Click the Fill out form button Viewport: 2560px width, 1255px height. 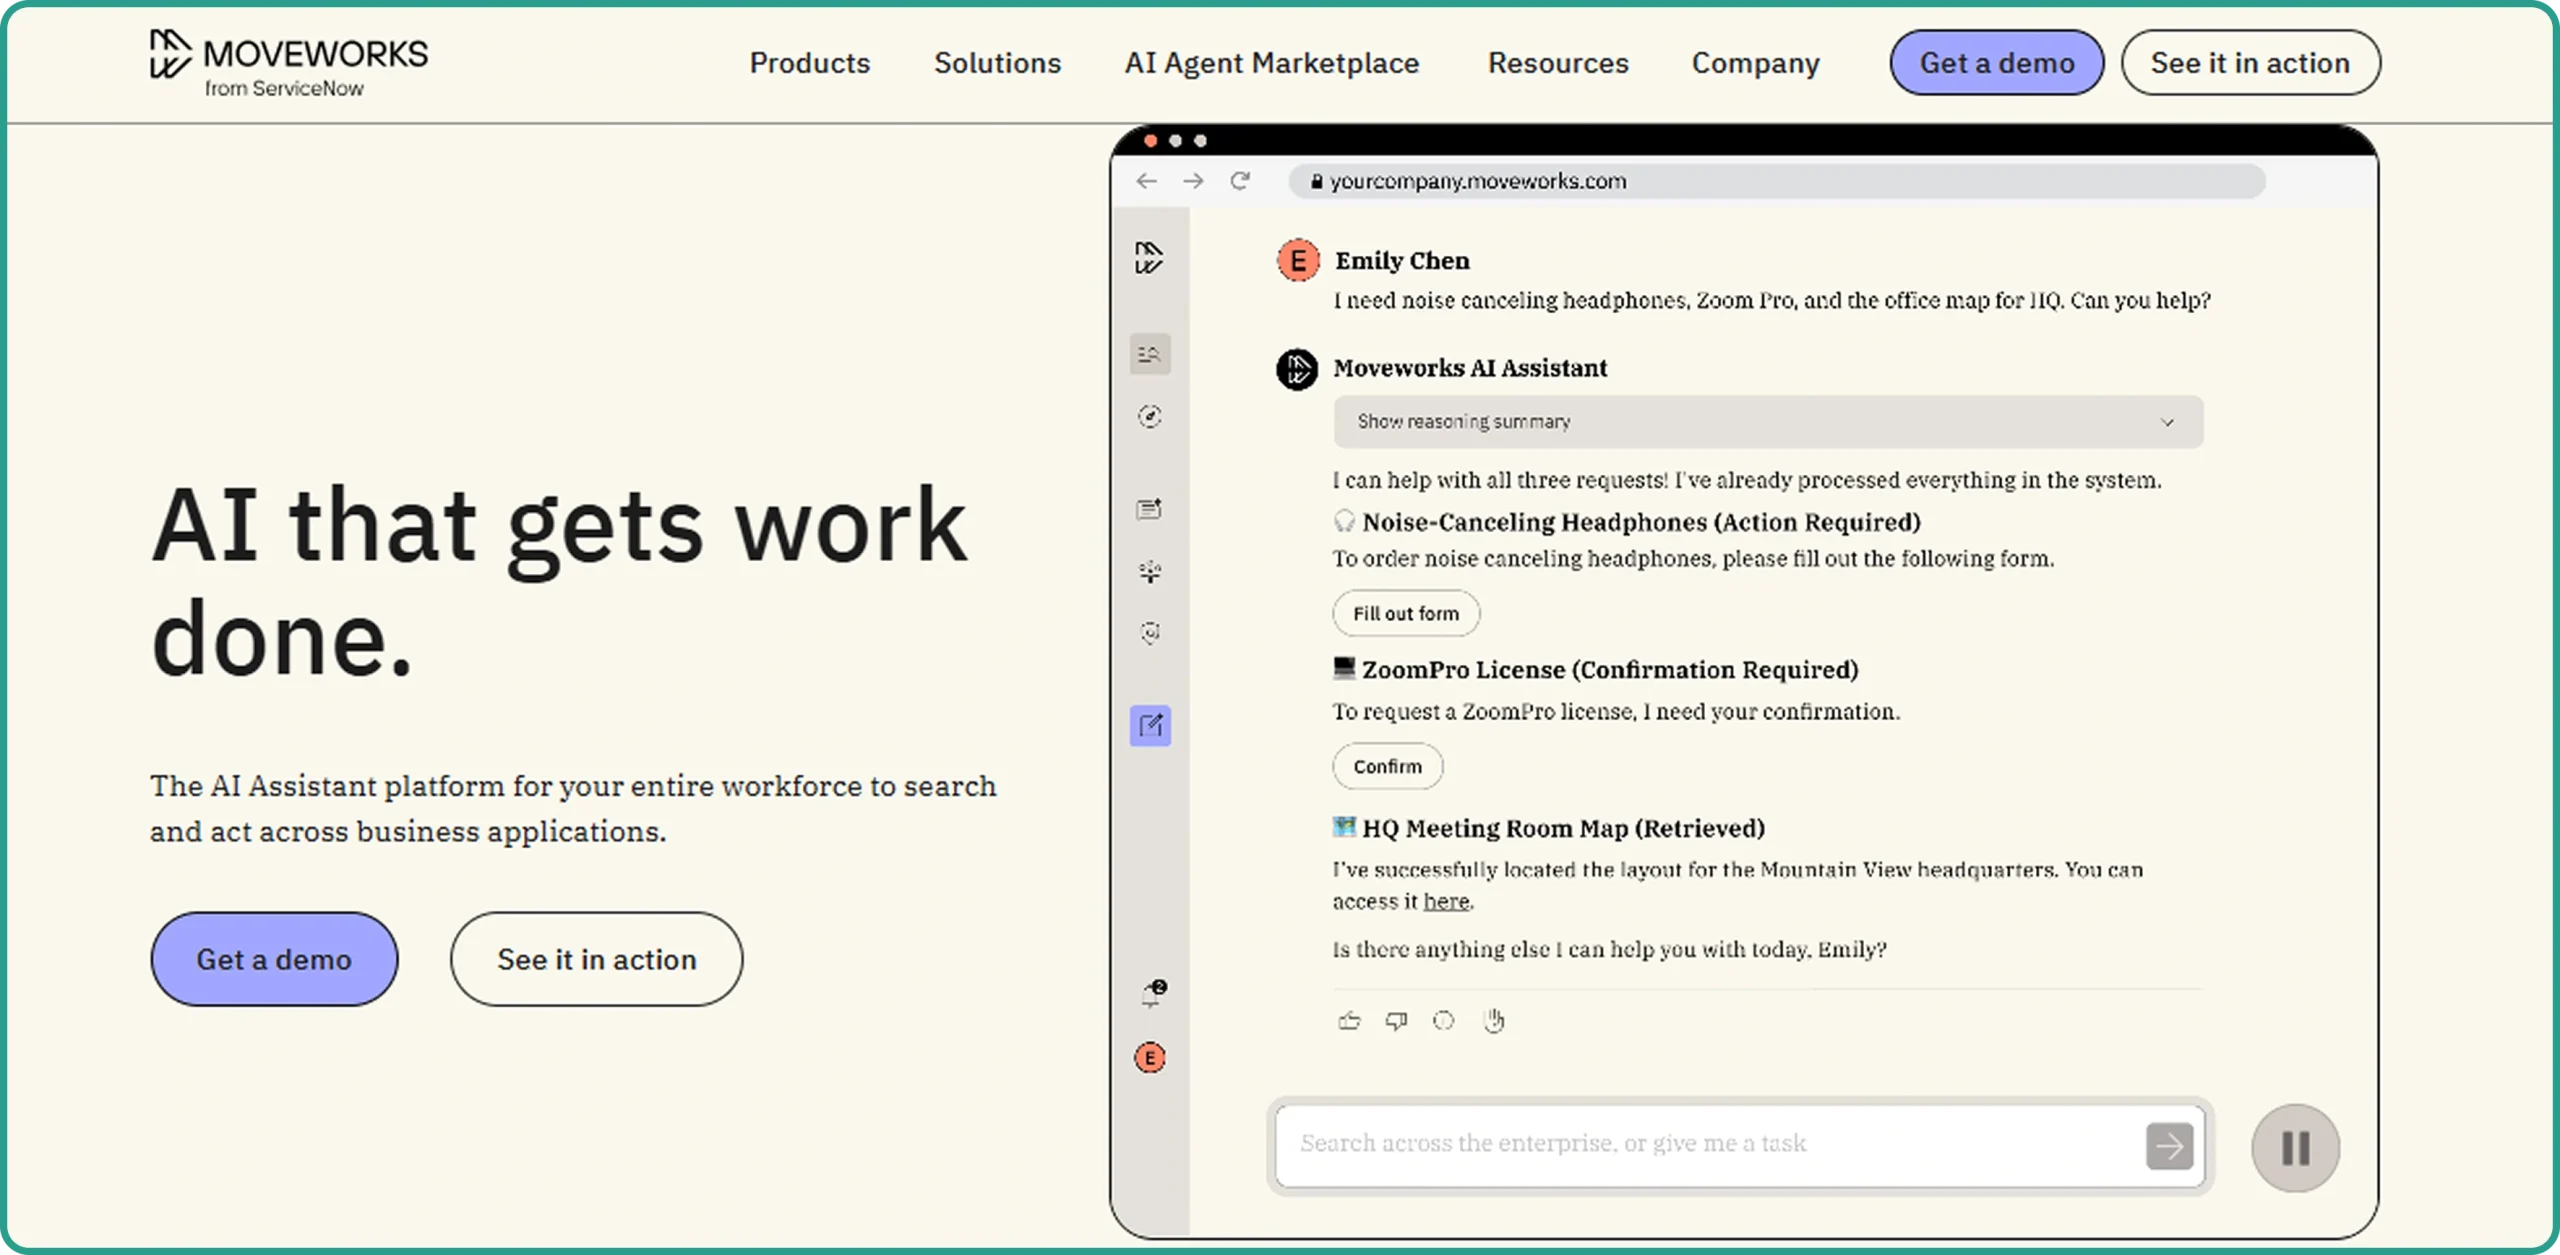(x=1406, y=613)
